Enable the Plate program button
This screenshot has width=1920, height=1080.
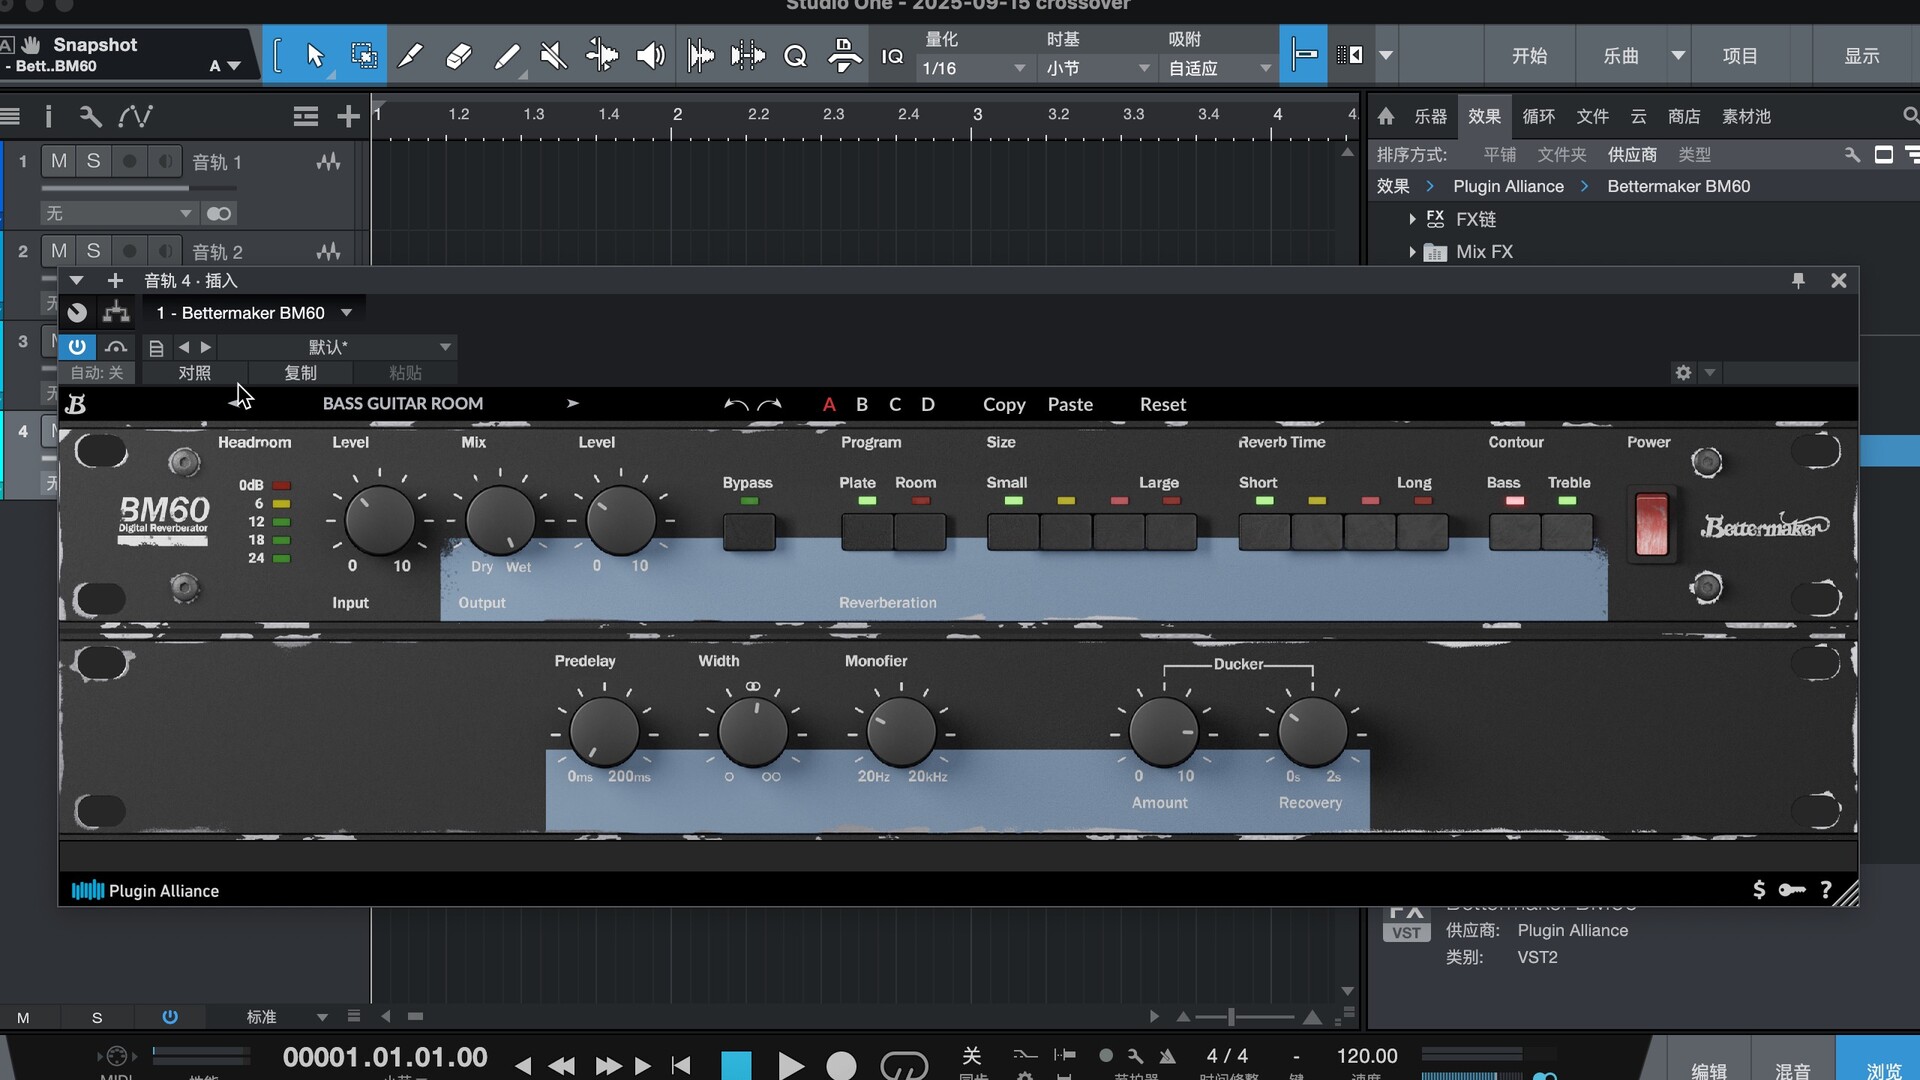[867, 531]
